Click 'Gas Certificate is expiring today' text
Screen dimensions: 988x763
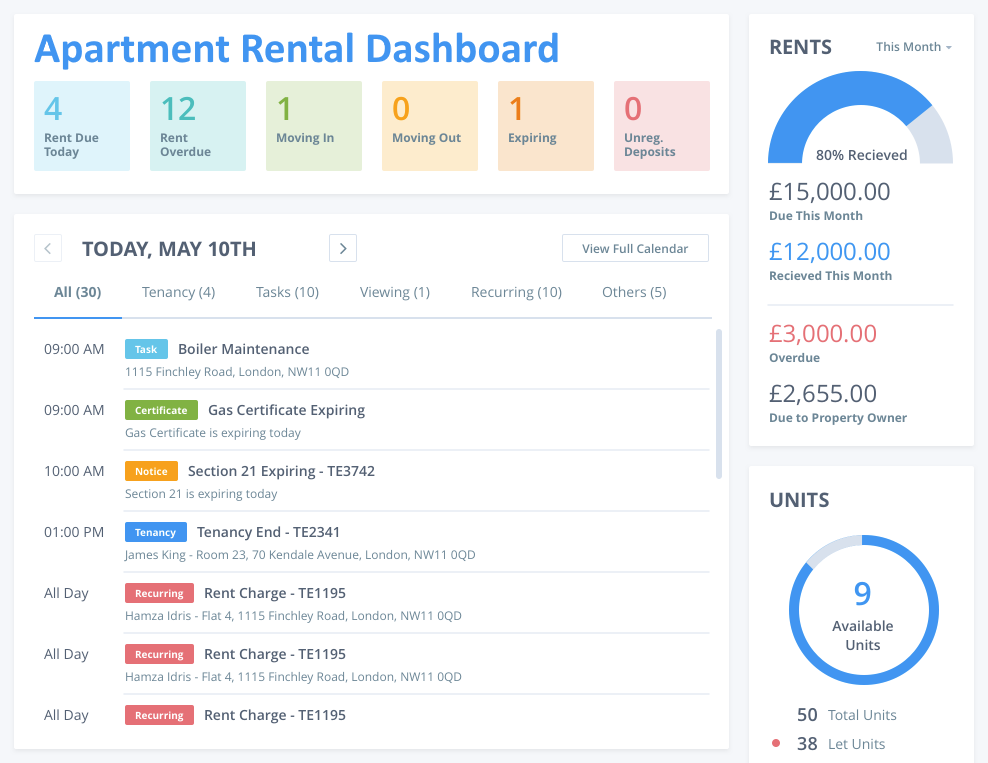[x=213, y=433]
